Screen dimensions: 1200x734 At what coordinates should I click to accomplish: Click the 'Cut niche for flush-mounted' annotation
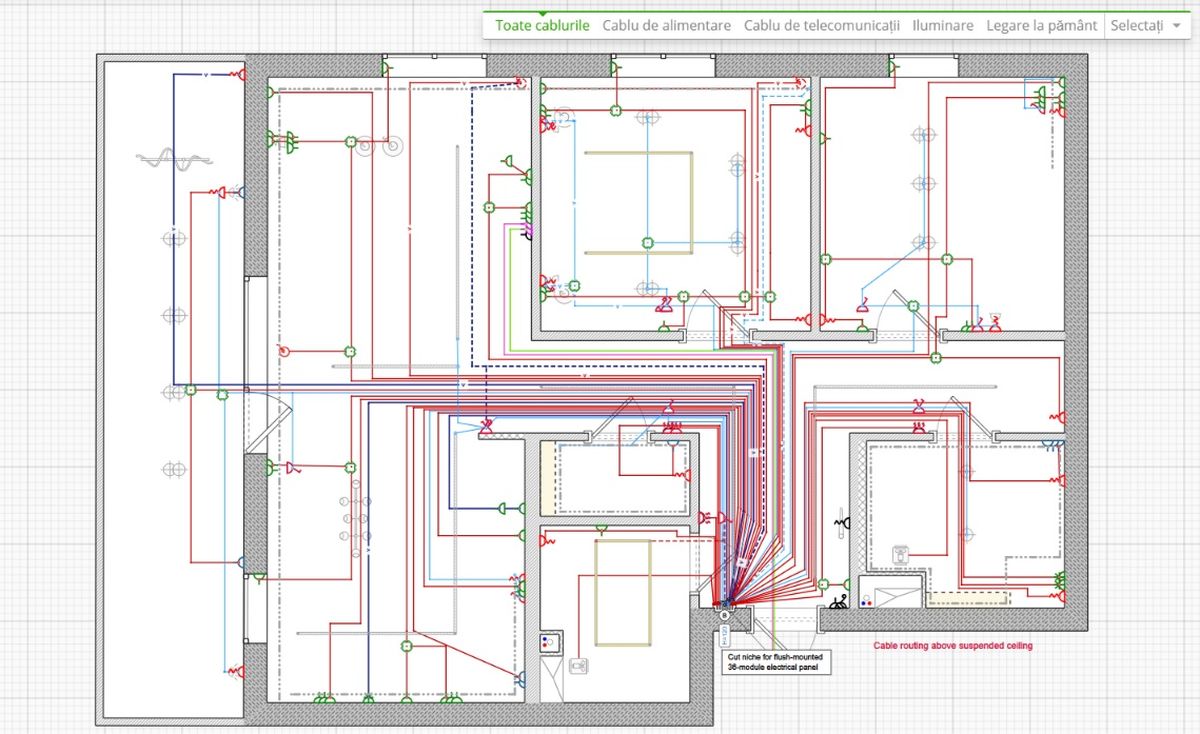click(x=776, y=661)
